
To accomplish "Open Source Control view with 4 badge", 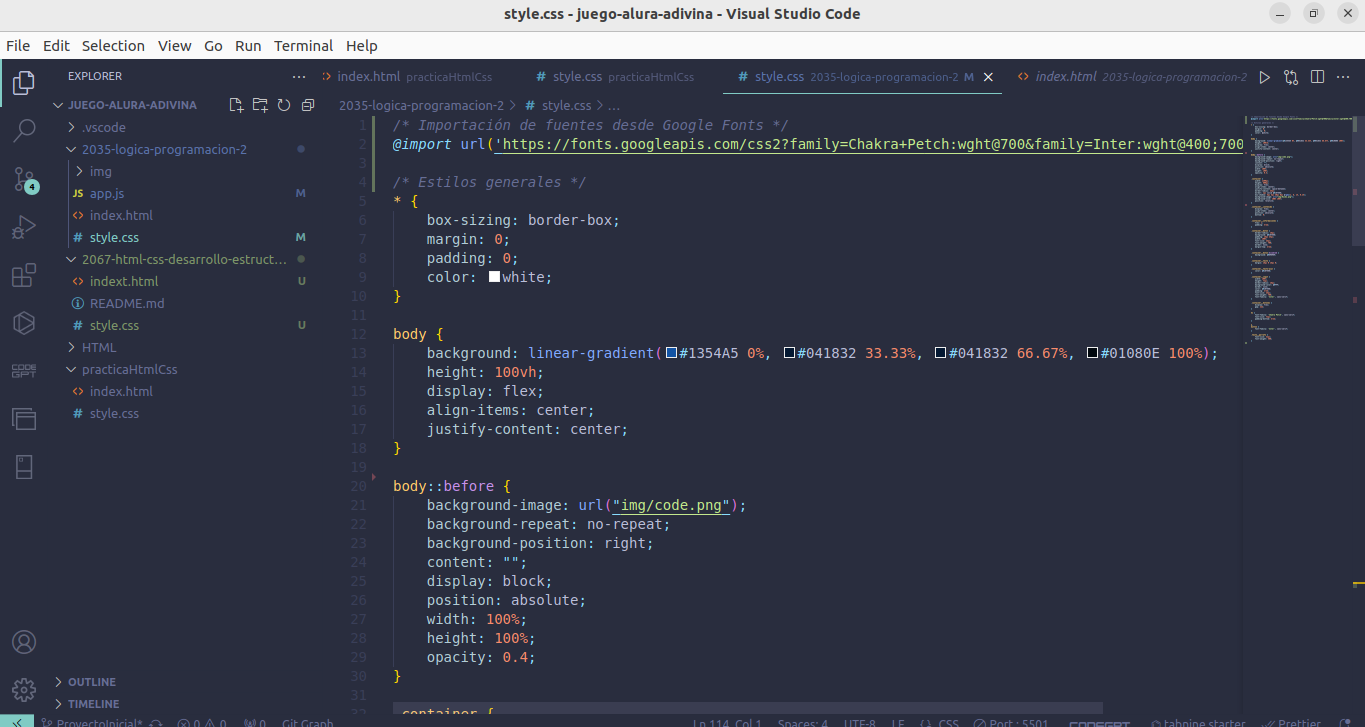I will [x=24, y=179].
